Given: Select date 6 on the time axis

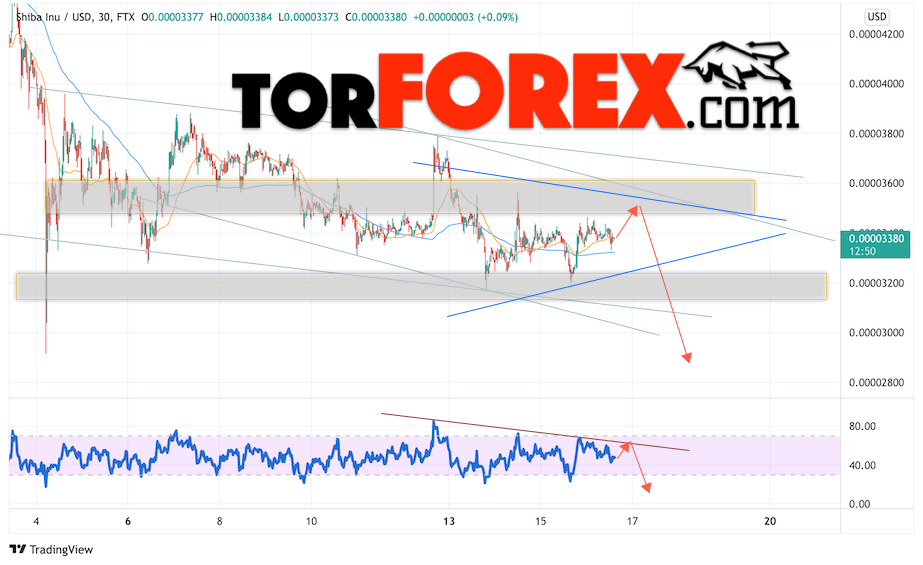Looking at the screenshot, I should [x=128, y=521].
